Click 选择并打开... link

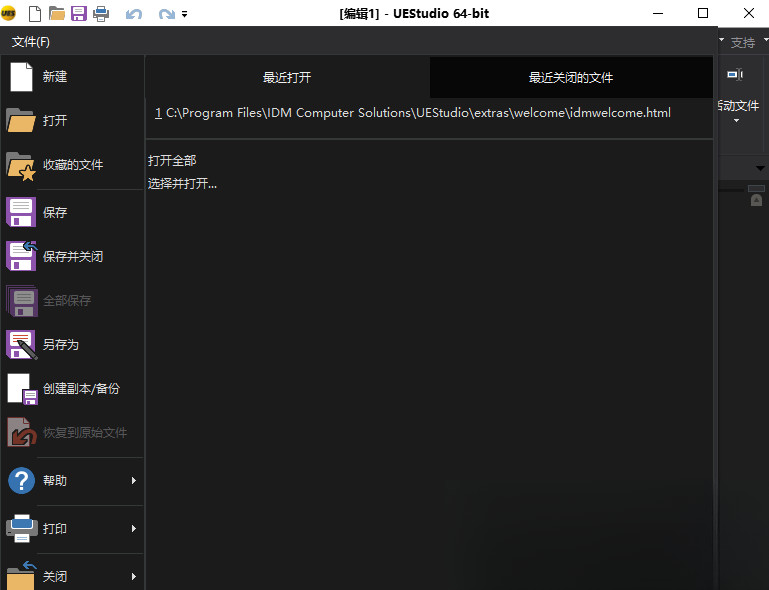tap(182, 184)
